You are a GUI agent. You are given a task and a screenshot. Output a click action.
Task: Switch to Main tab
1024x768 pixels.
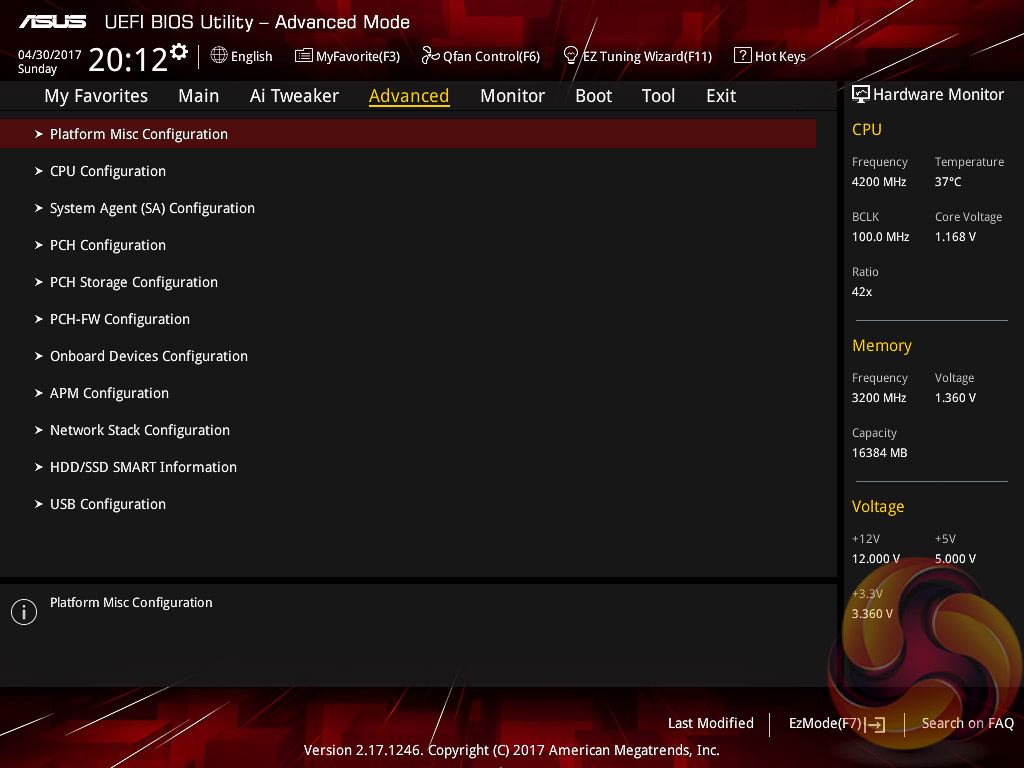click(x=199, y=96)
